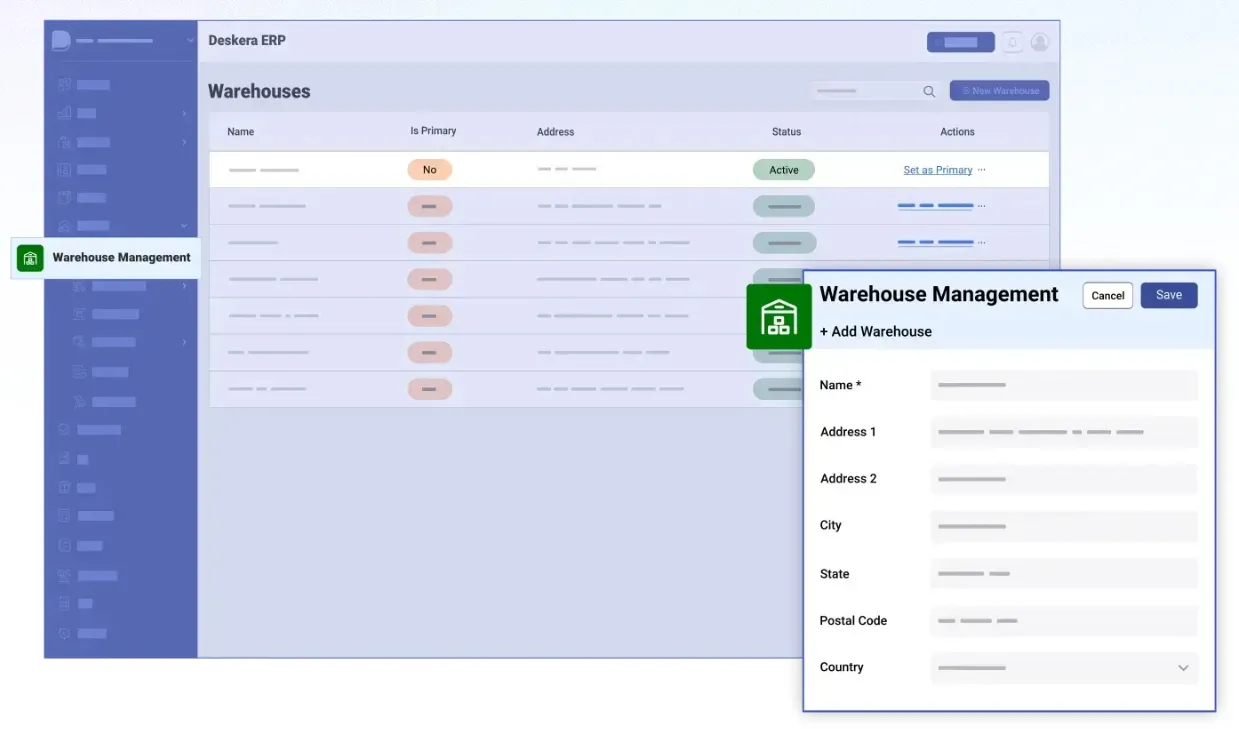
Task: Click the New Warehouse button
Action: (998, 90)
